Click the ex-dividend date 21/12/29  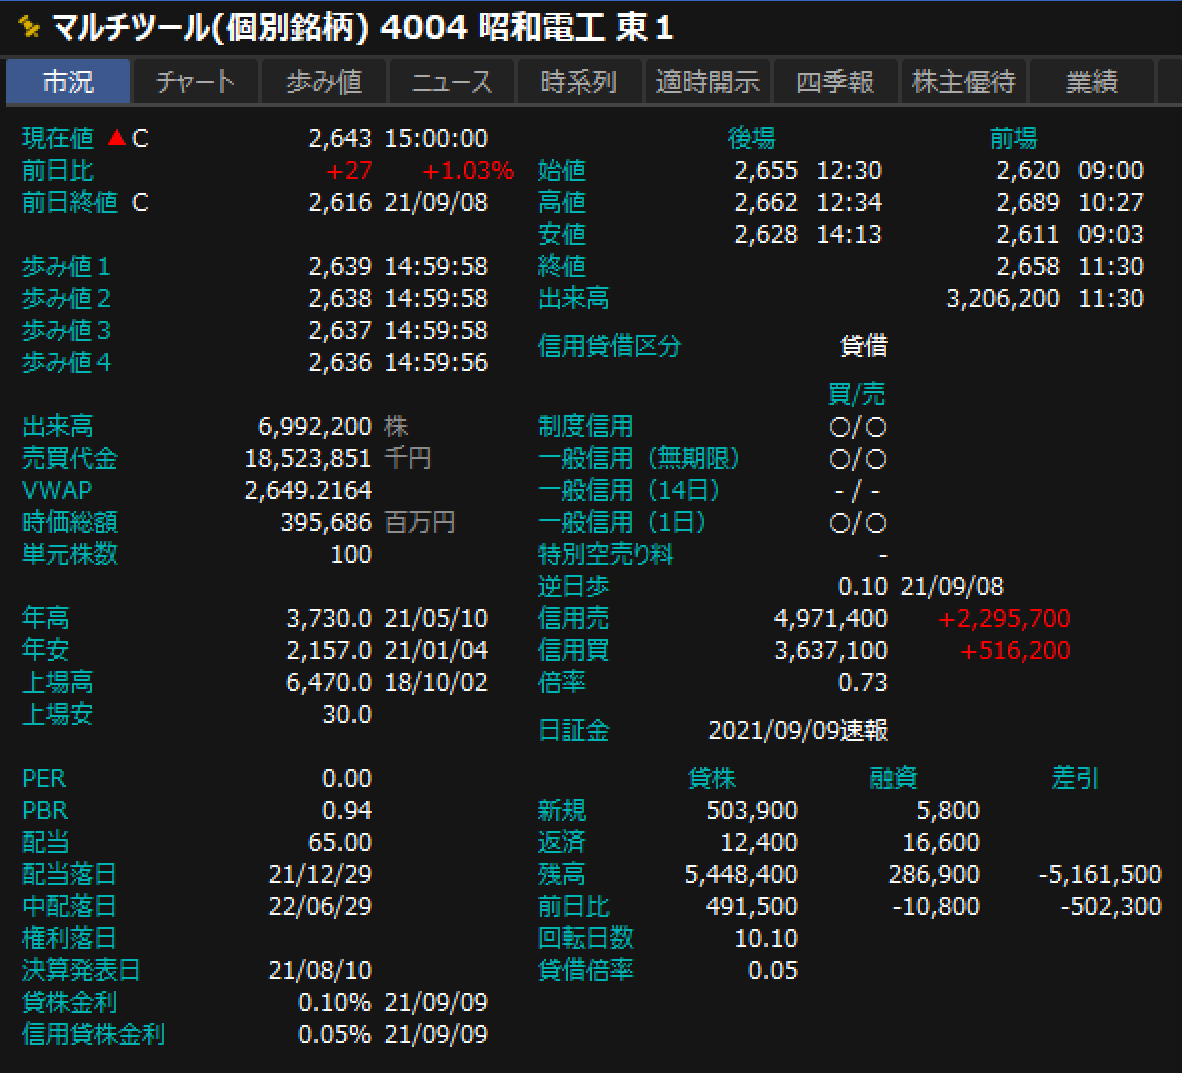(320, 875)
